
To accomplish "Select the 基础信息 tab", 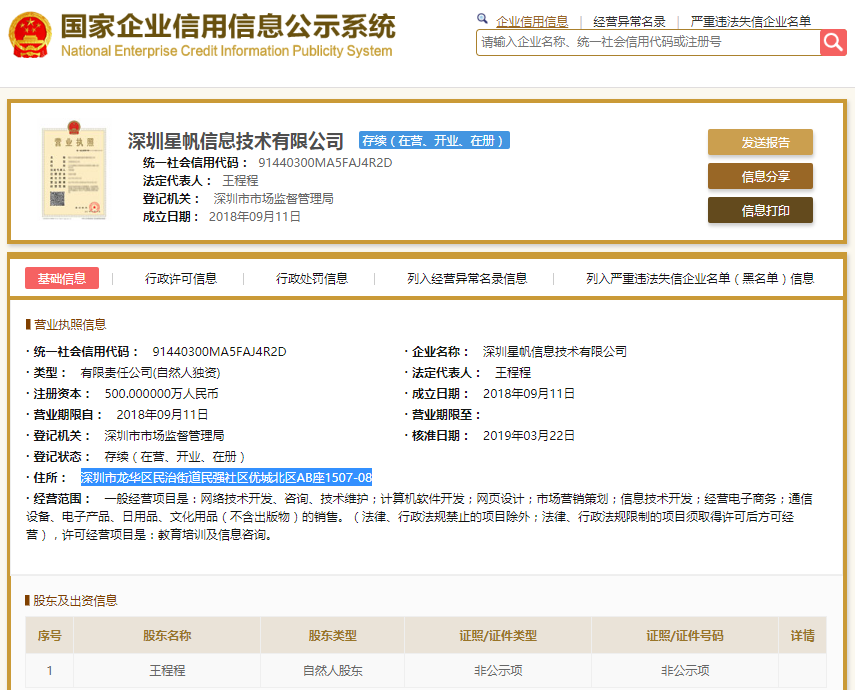I will coord(63,278).
